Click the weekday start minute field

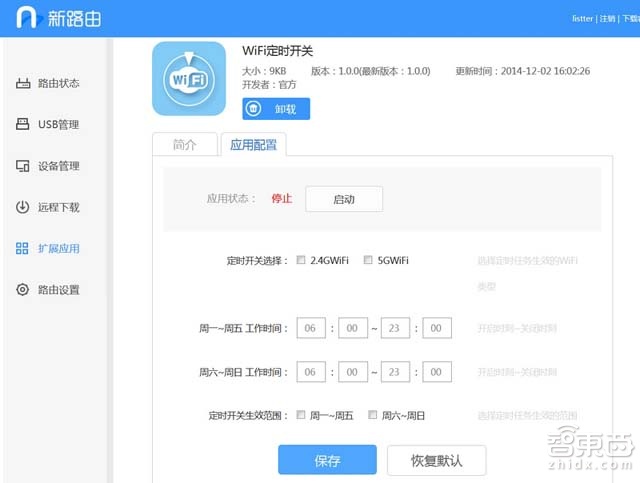click(353, 328)
